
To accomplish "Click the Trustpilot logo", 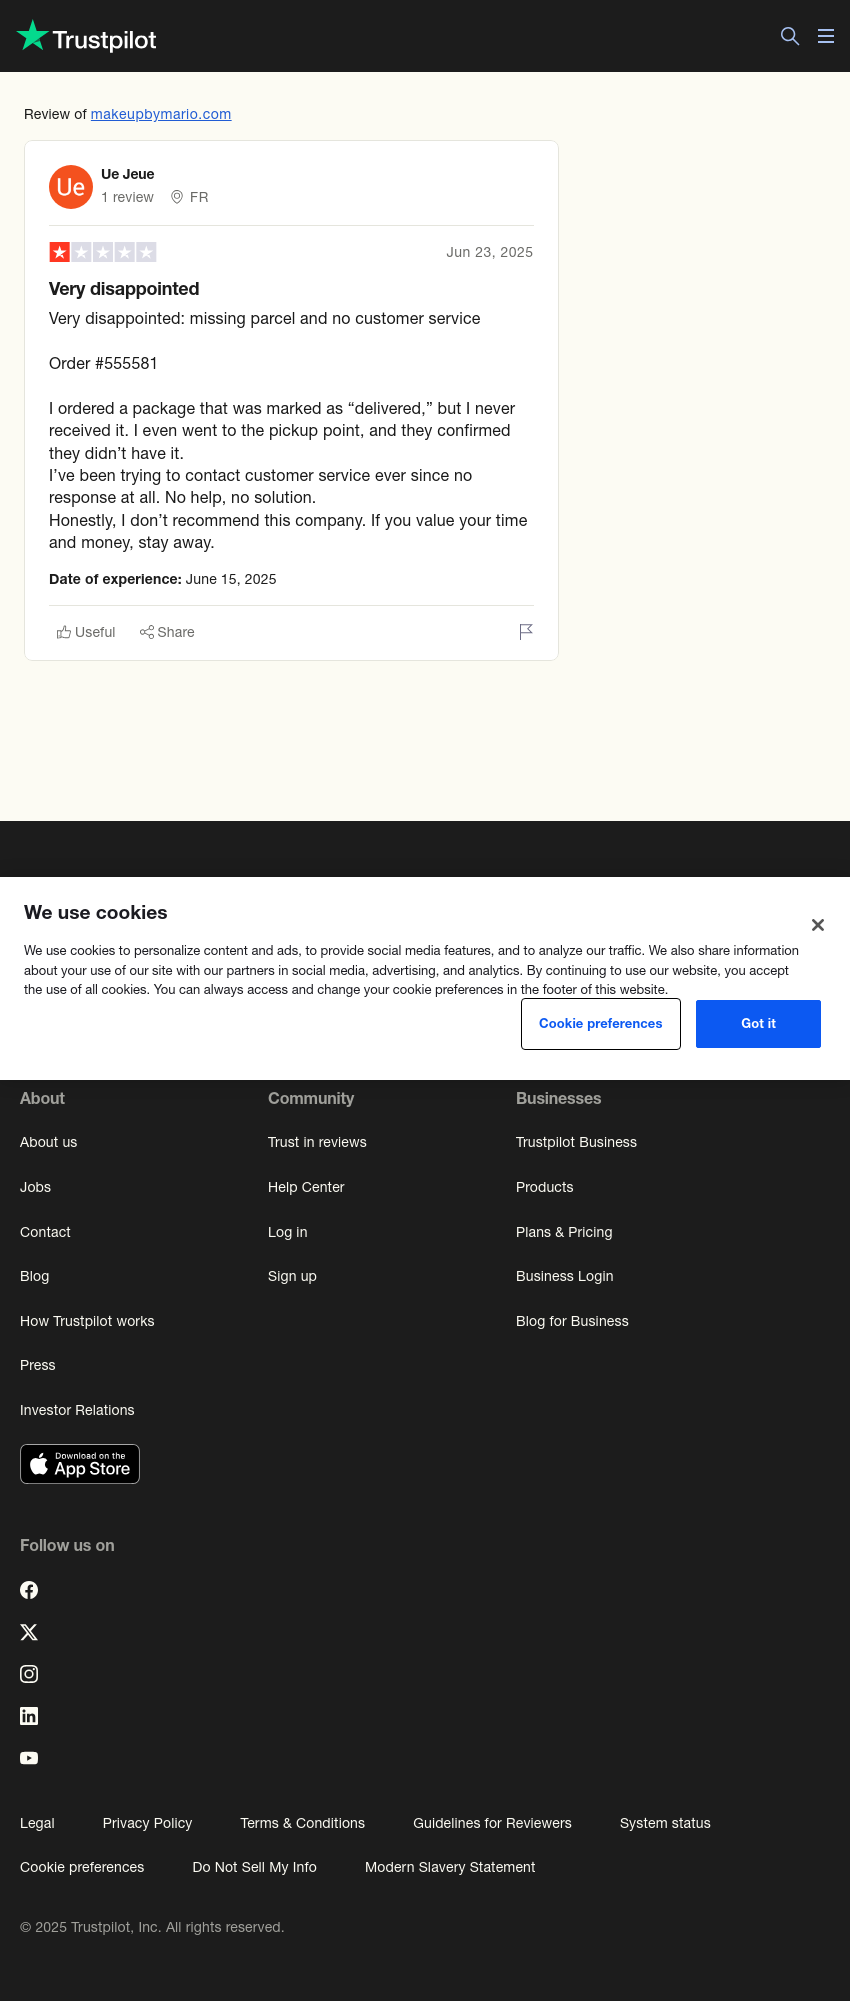I will (87, 38).
